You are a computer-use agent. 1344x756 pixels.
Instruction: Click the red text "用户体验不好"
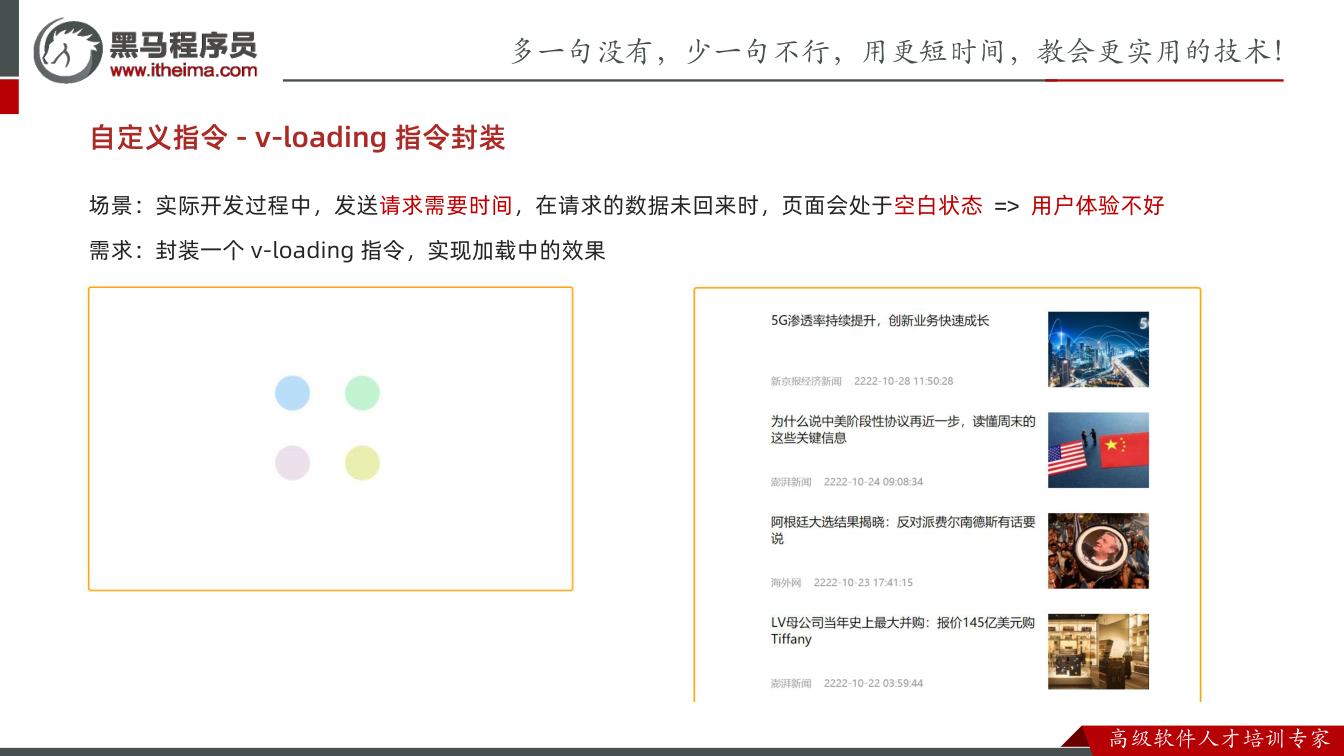1098,206
